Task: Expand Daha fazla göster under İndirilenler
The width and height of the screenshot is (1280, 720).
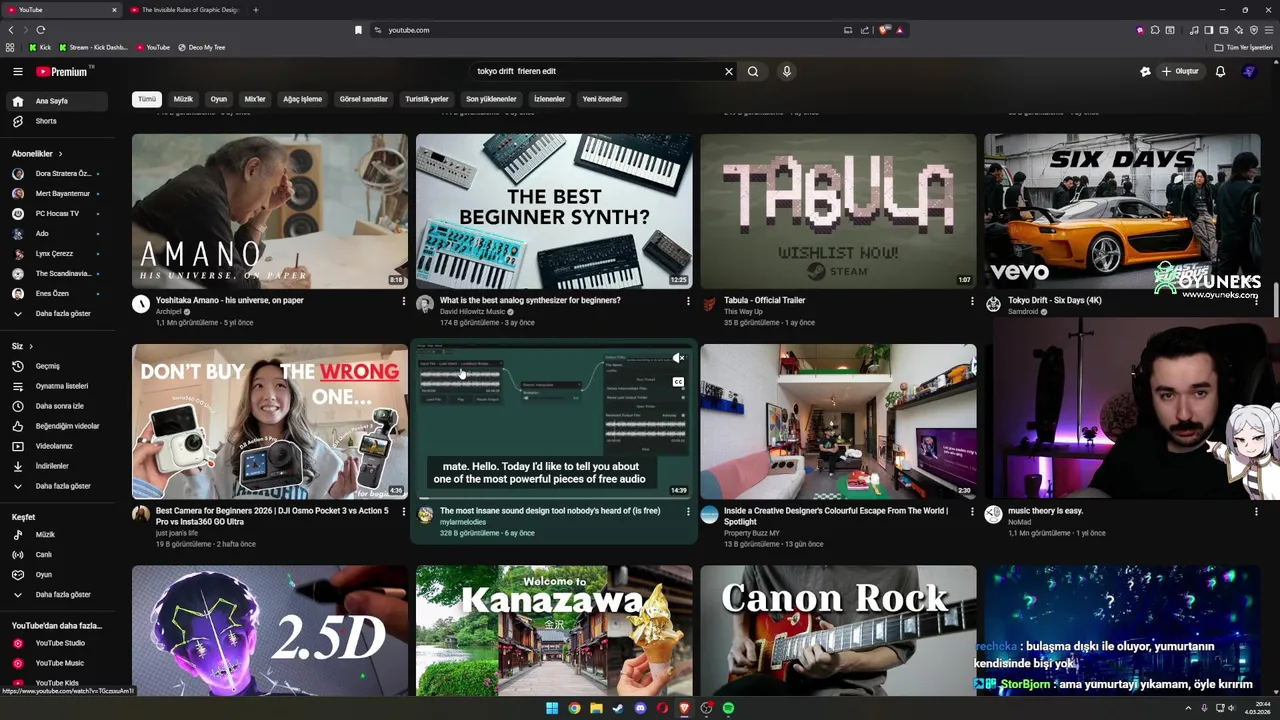Action: (58, 486)
